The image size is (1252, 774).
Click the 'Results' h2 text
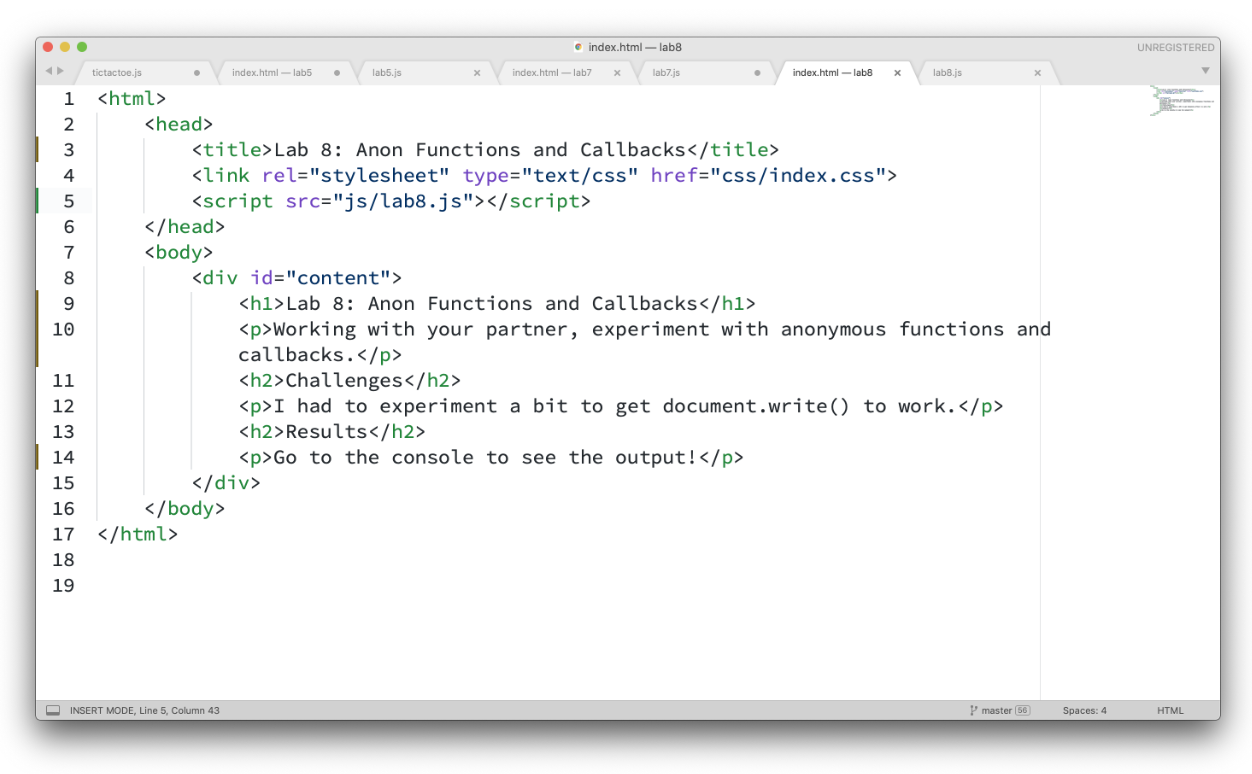point(327,432)
